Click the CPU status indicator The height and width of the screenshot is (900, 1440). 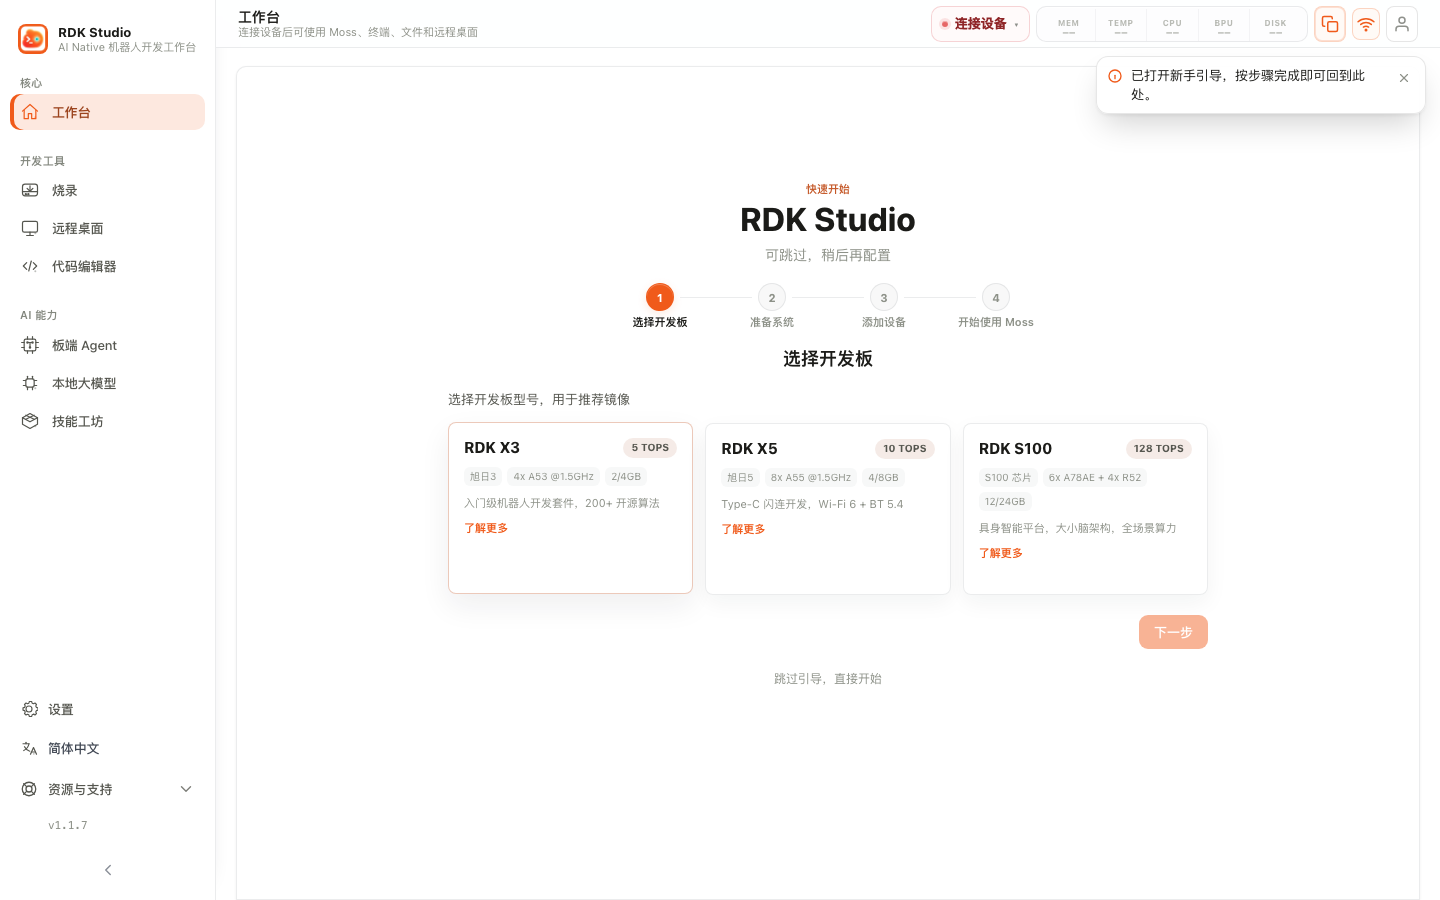tap(1172, 24)
